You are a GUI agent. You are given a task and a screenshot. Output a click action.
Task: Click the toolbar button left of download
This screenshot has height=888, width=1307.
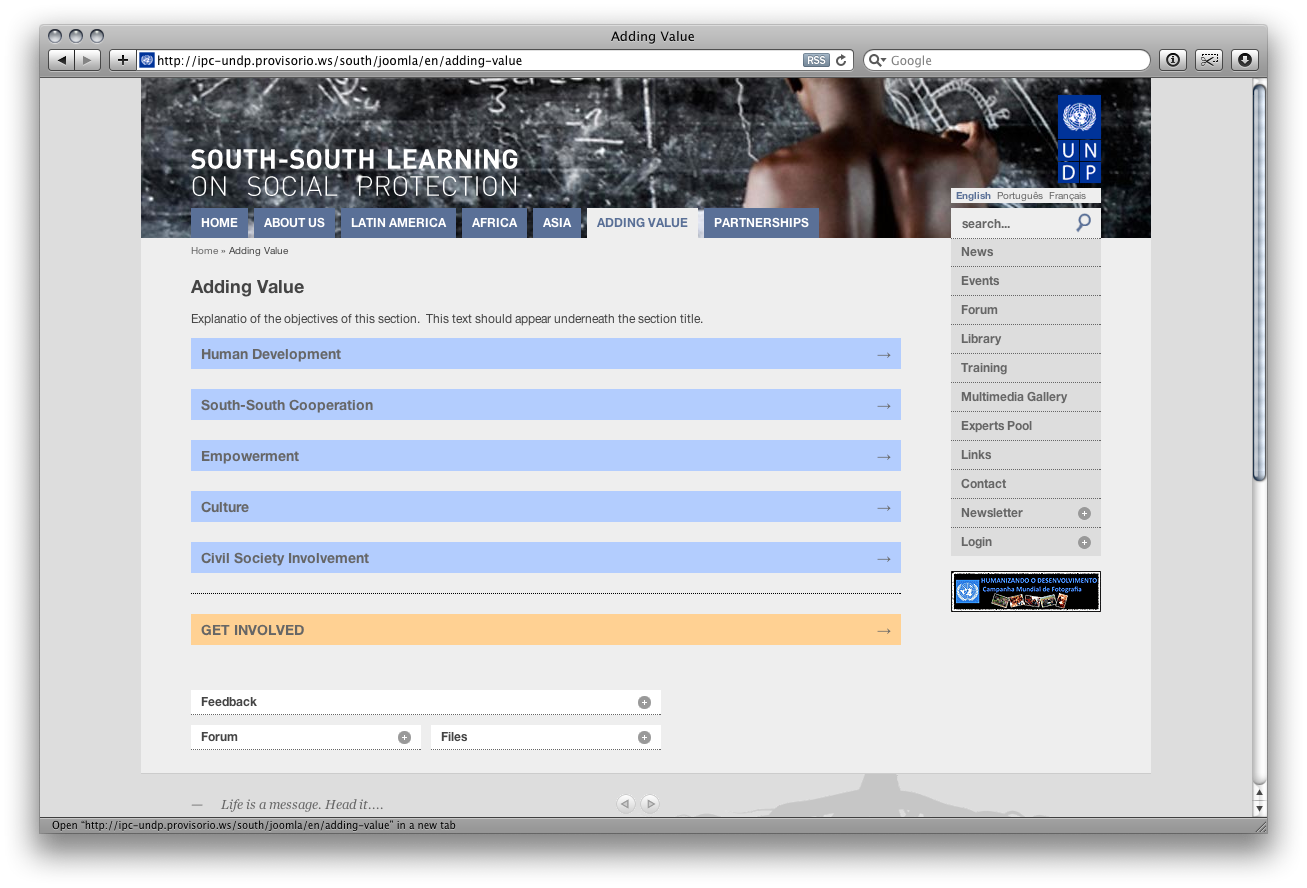pos(1209,60)
